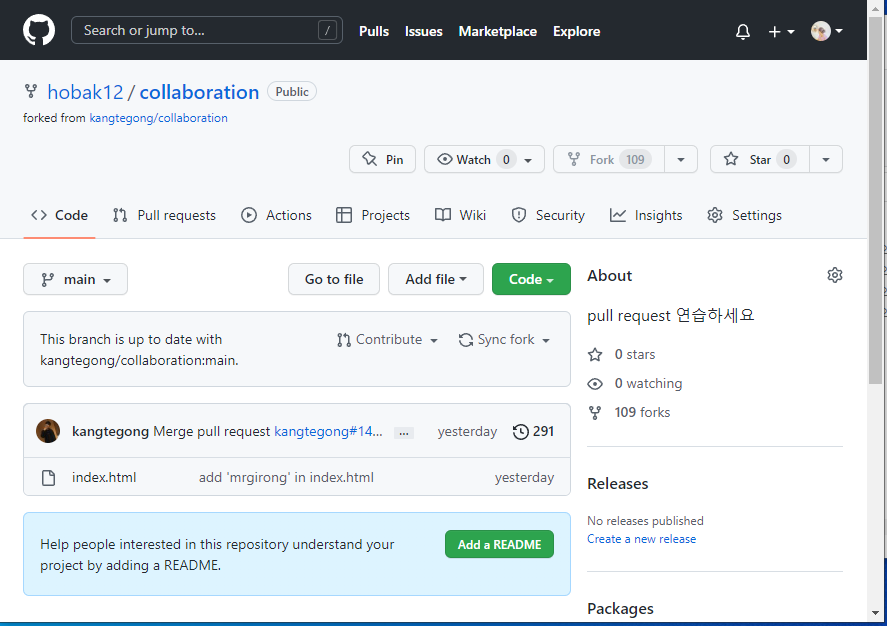The height and width of the screenshot is (626, 887).
Task: Open Pulls in the top navigation
Action: point(374,32)
